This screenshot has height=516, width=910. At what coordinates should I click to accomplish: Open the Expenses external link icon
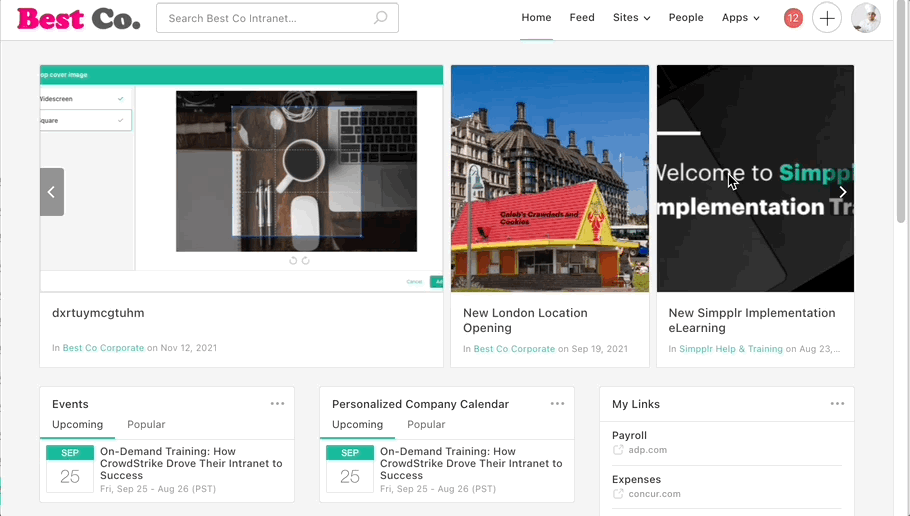click(618, 494)
